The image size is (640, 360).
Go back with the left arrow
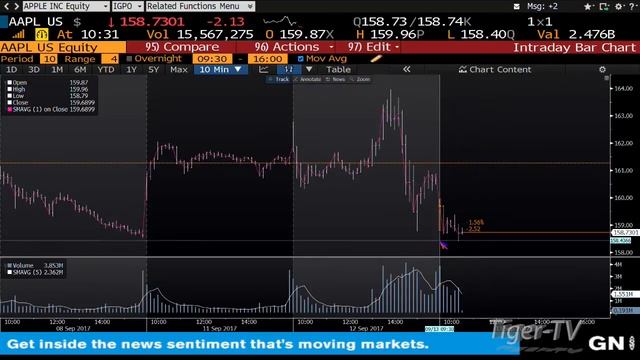6,6
